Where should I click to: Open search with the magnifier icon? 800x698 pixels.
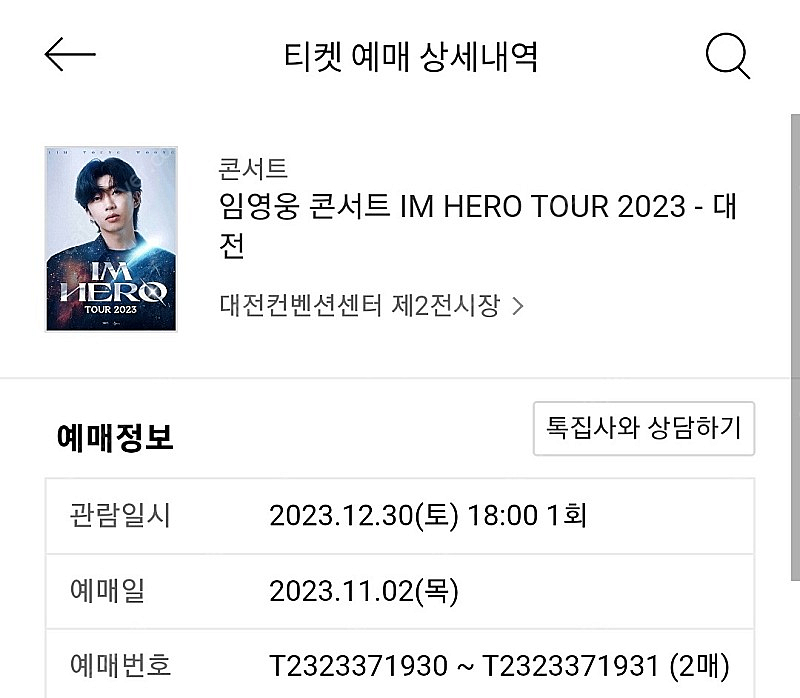[x=727, y=56]
